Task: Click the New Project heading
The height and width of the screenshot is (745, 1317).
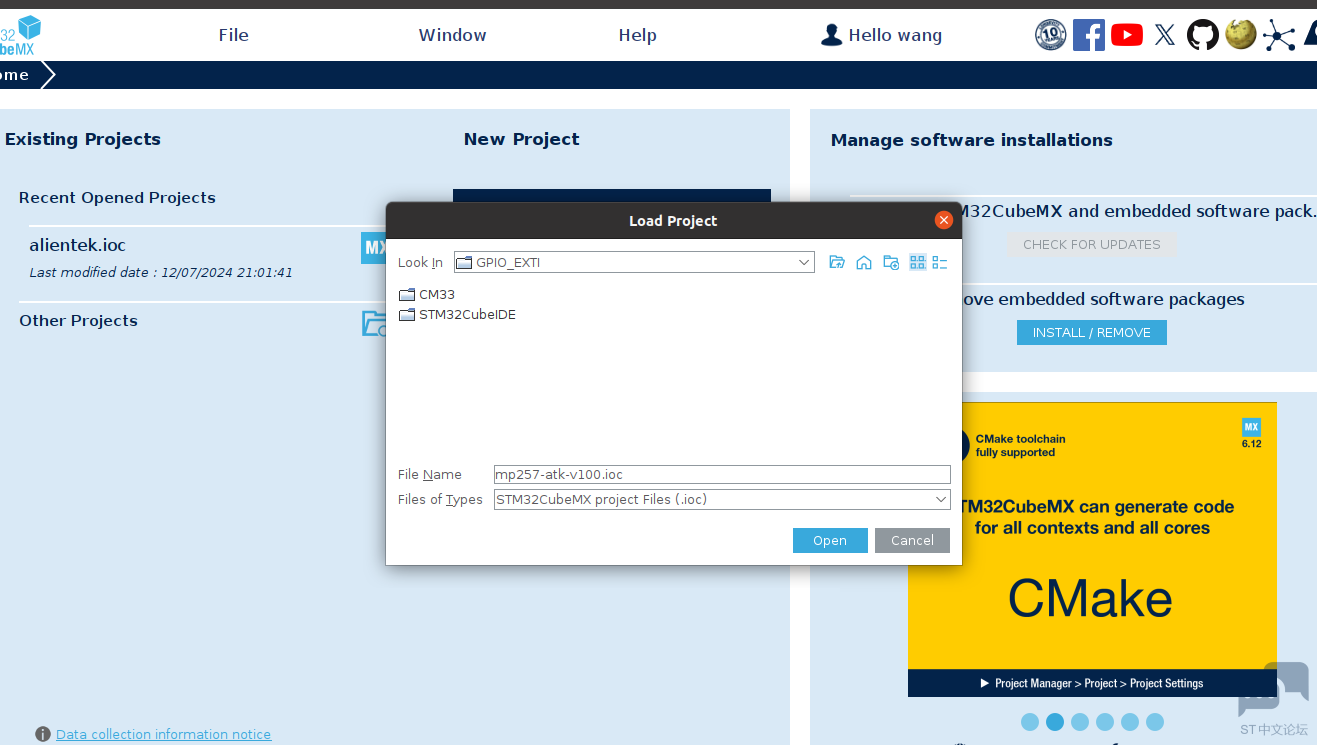Action: (x=521, y=139)
